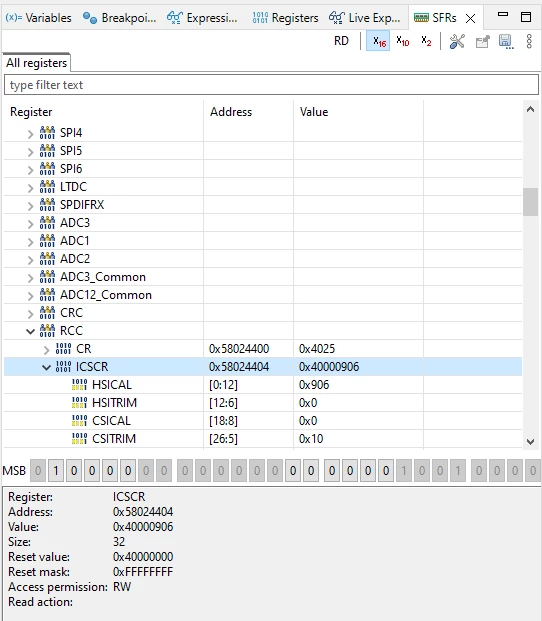Click the HSITRIM bitfield icon
The width and height of the screenshot is (542, 621).
pyautogui.click(x=79, y=403)
